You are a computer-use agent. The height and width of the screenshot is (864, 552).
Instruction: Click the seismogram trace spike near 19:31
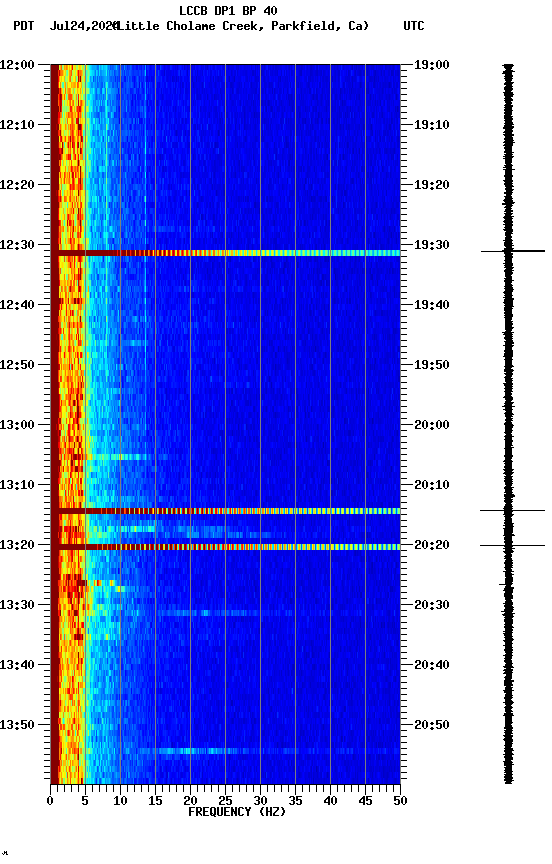click(x=513, y=251)
